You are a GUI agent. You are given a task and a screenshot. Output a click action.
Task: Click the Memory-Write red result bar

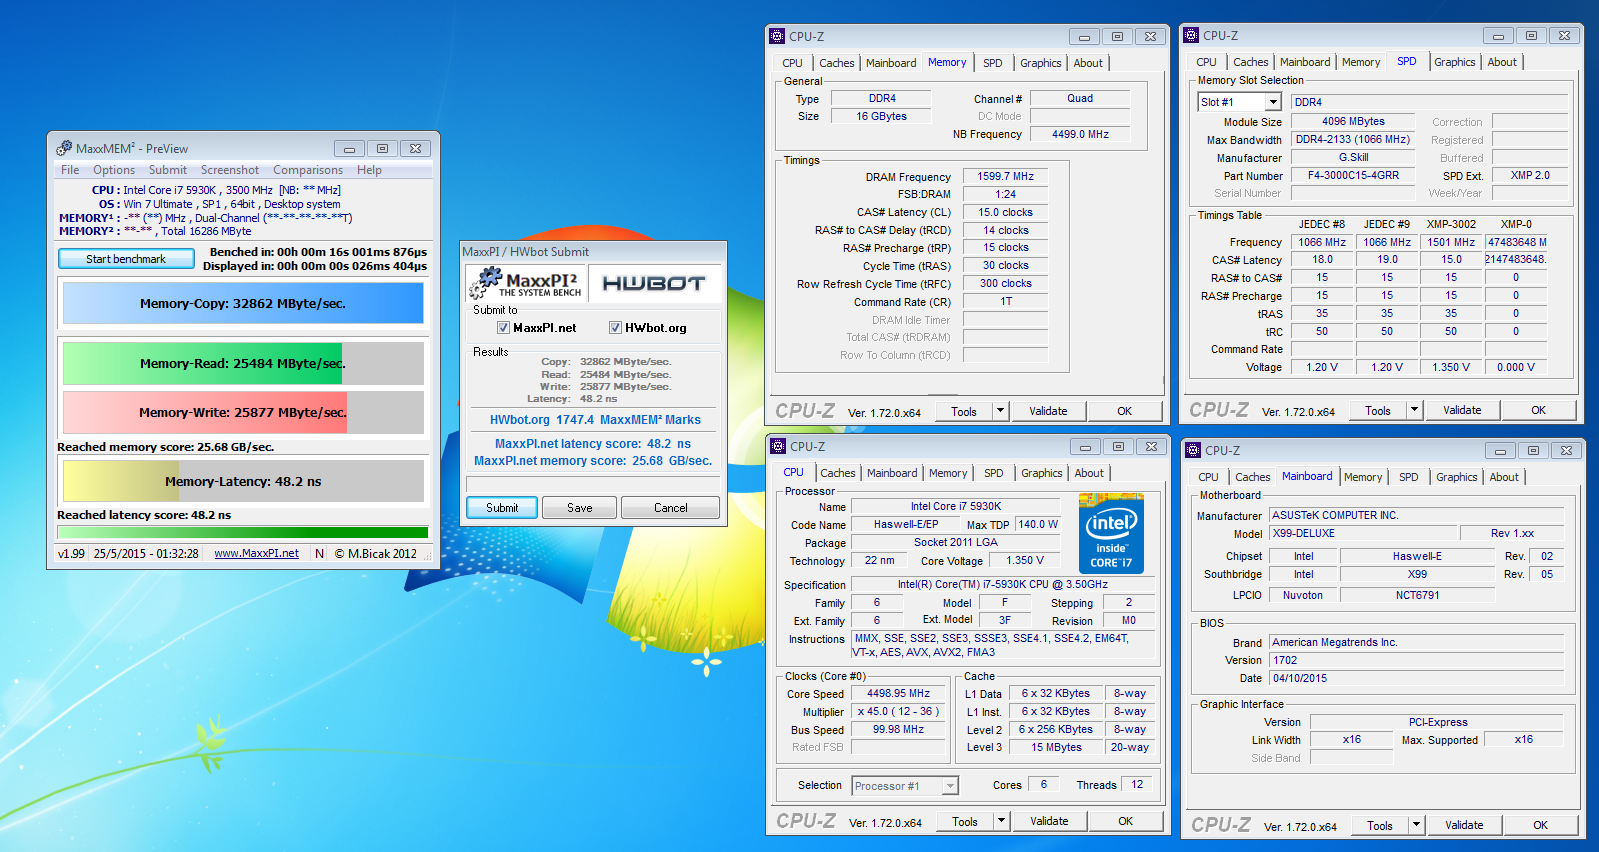point(243,412)
